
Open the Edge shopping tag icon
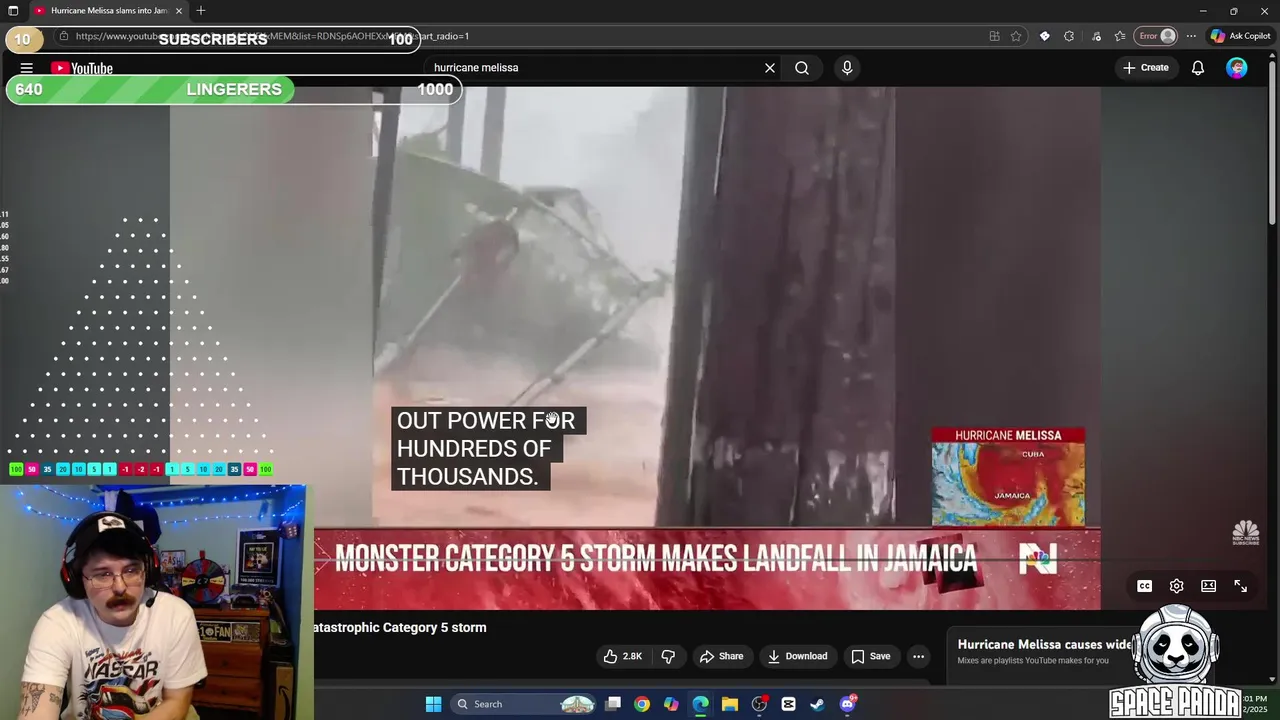coord(1045,36)
